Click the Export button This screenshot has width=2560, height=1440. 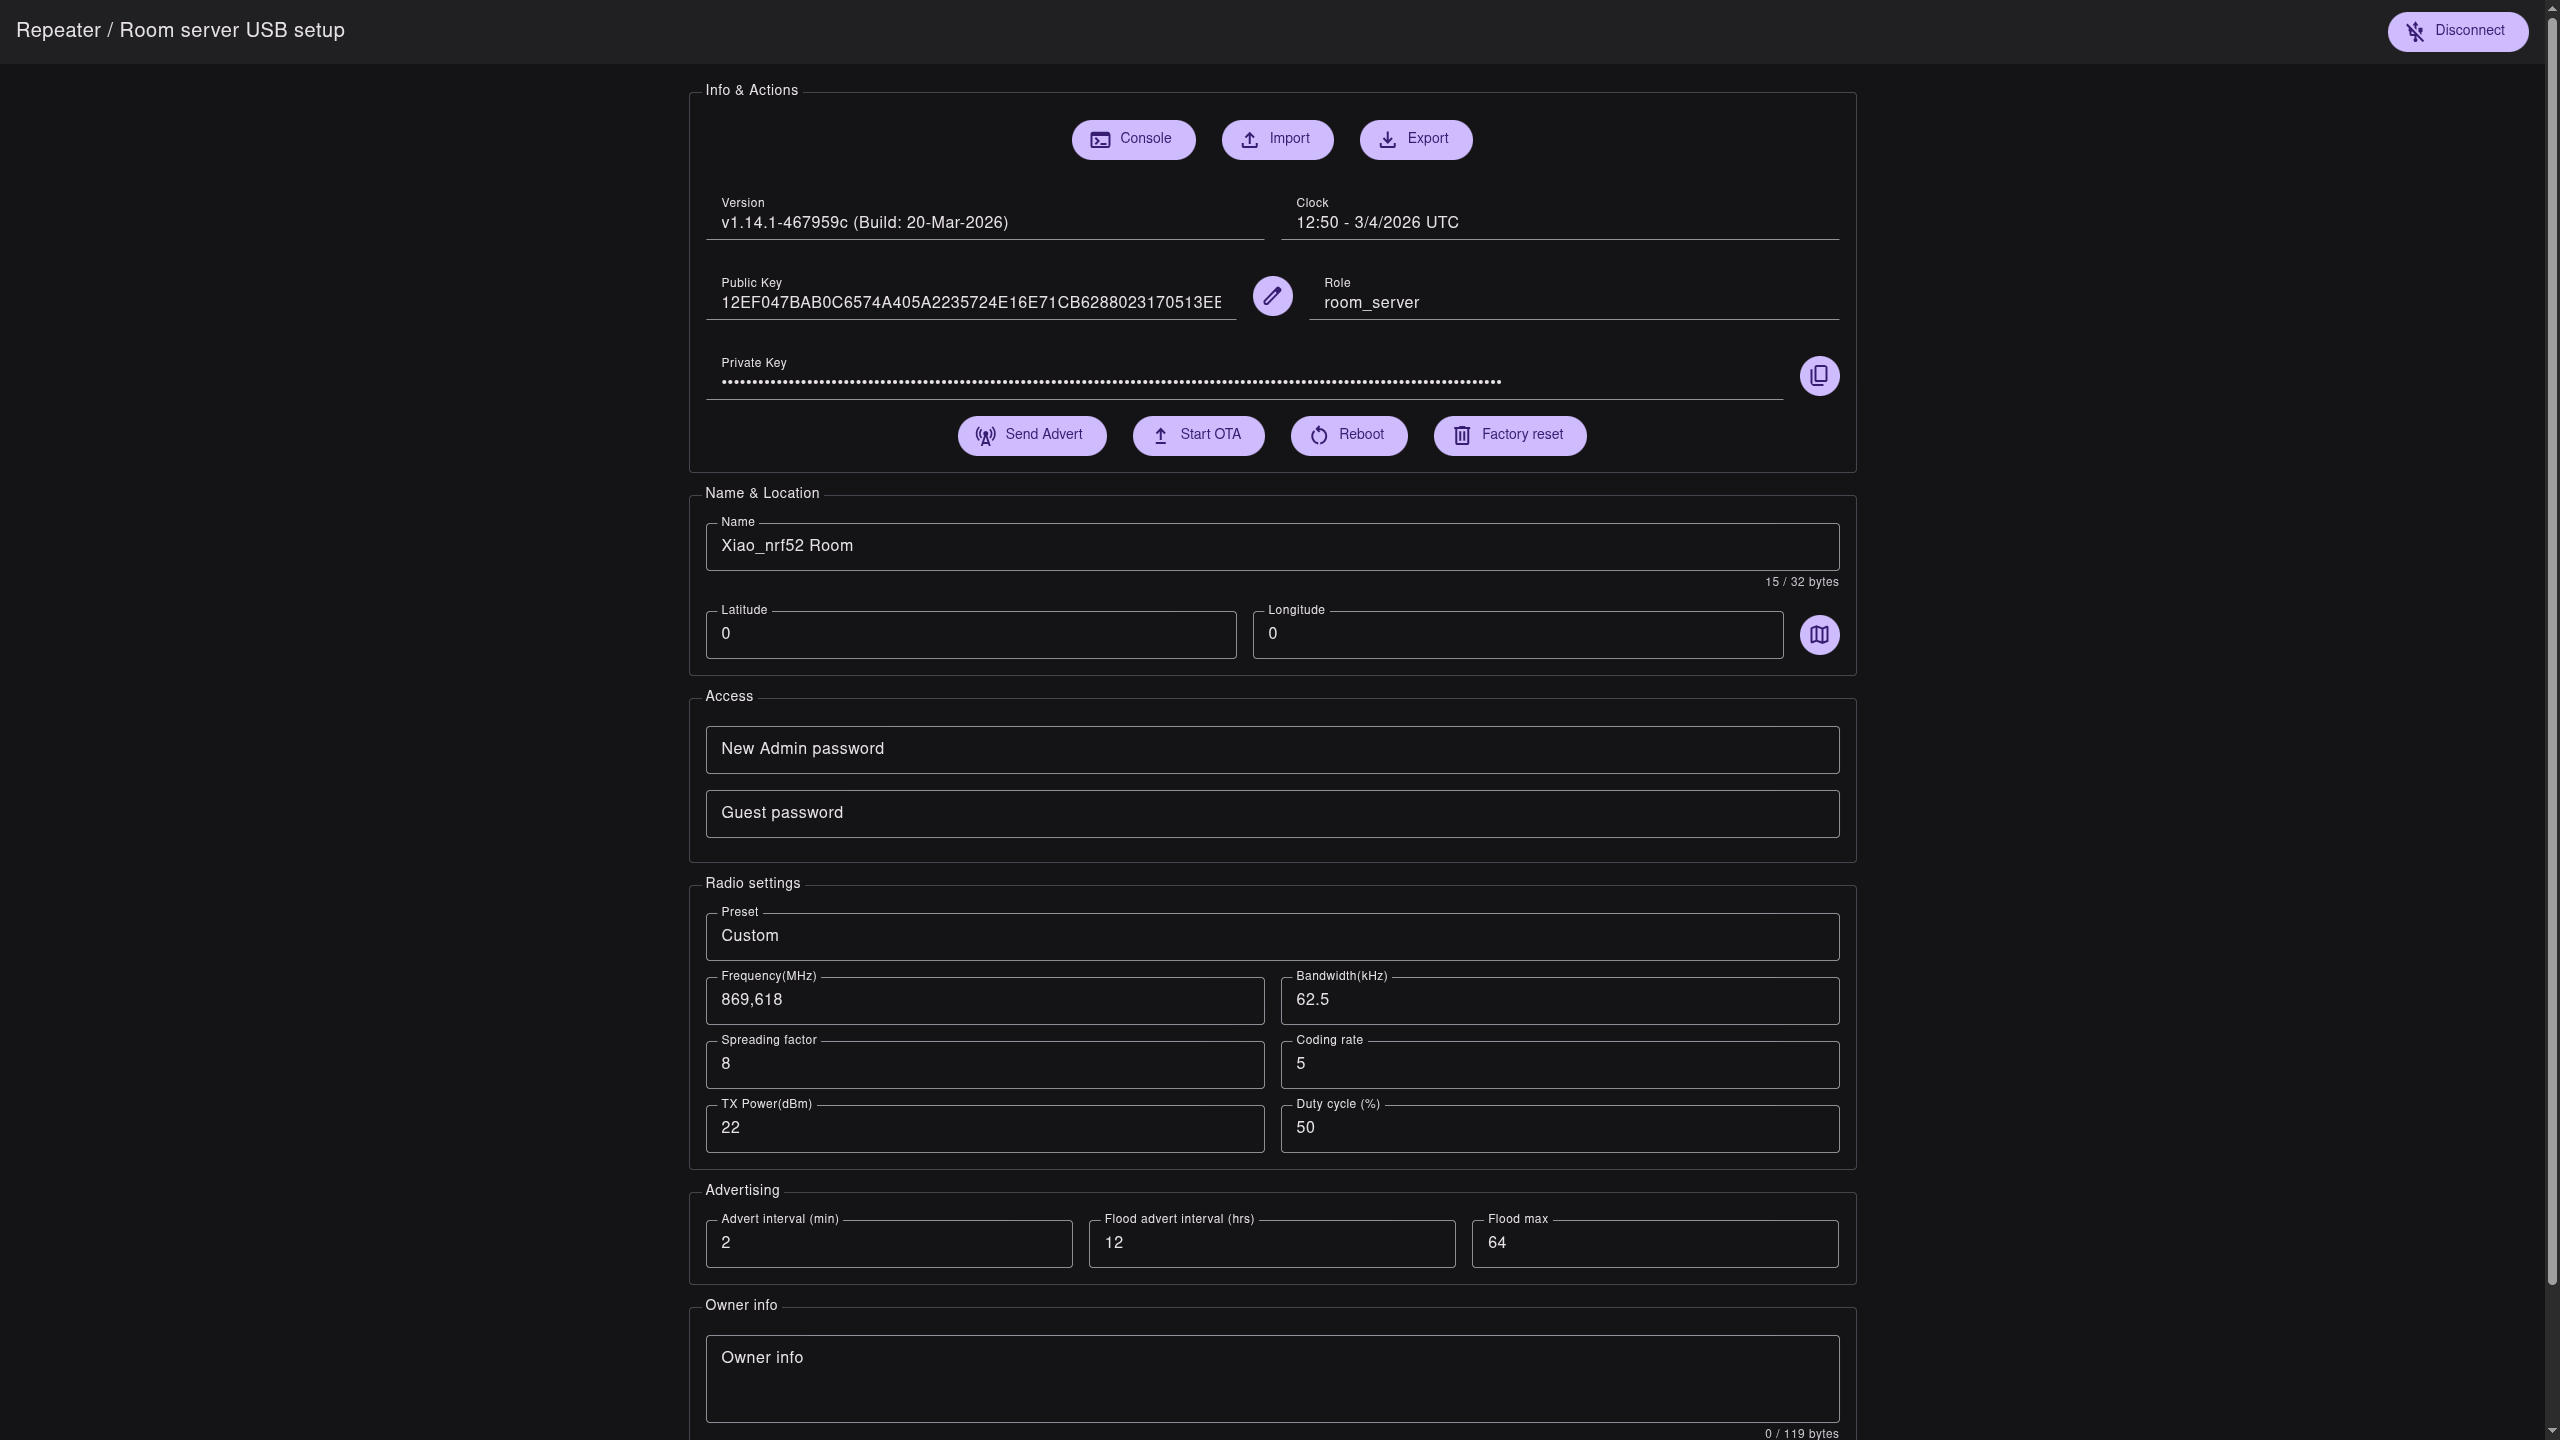point(1415,140)
